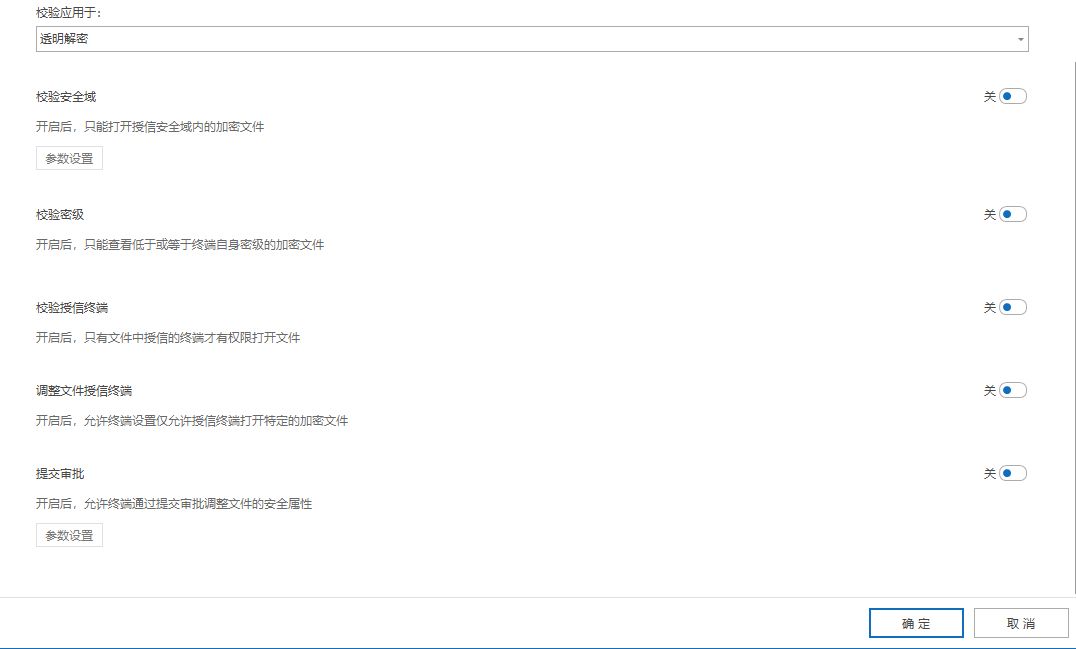Click the 校验密级 heading text
This screenshot has height=649, width=1076.
pos(60,215)
